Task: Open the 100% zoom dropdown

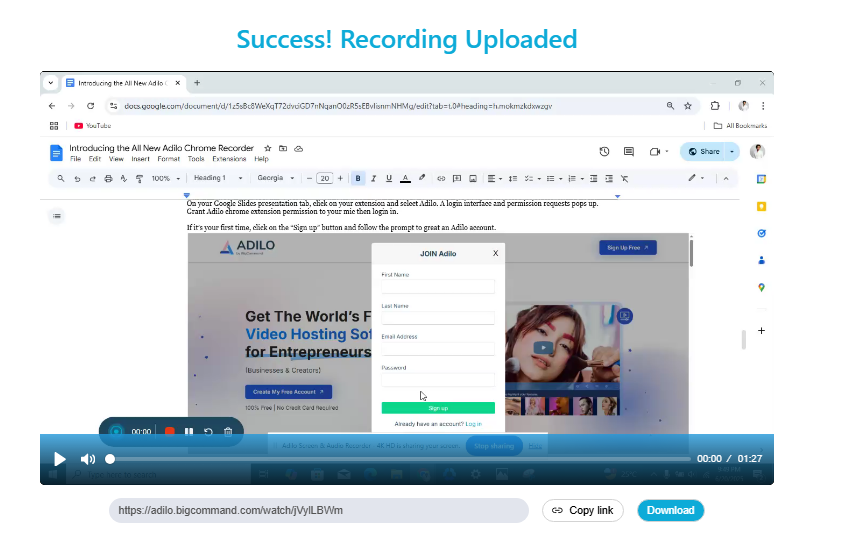Action: coord(165,178)
